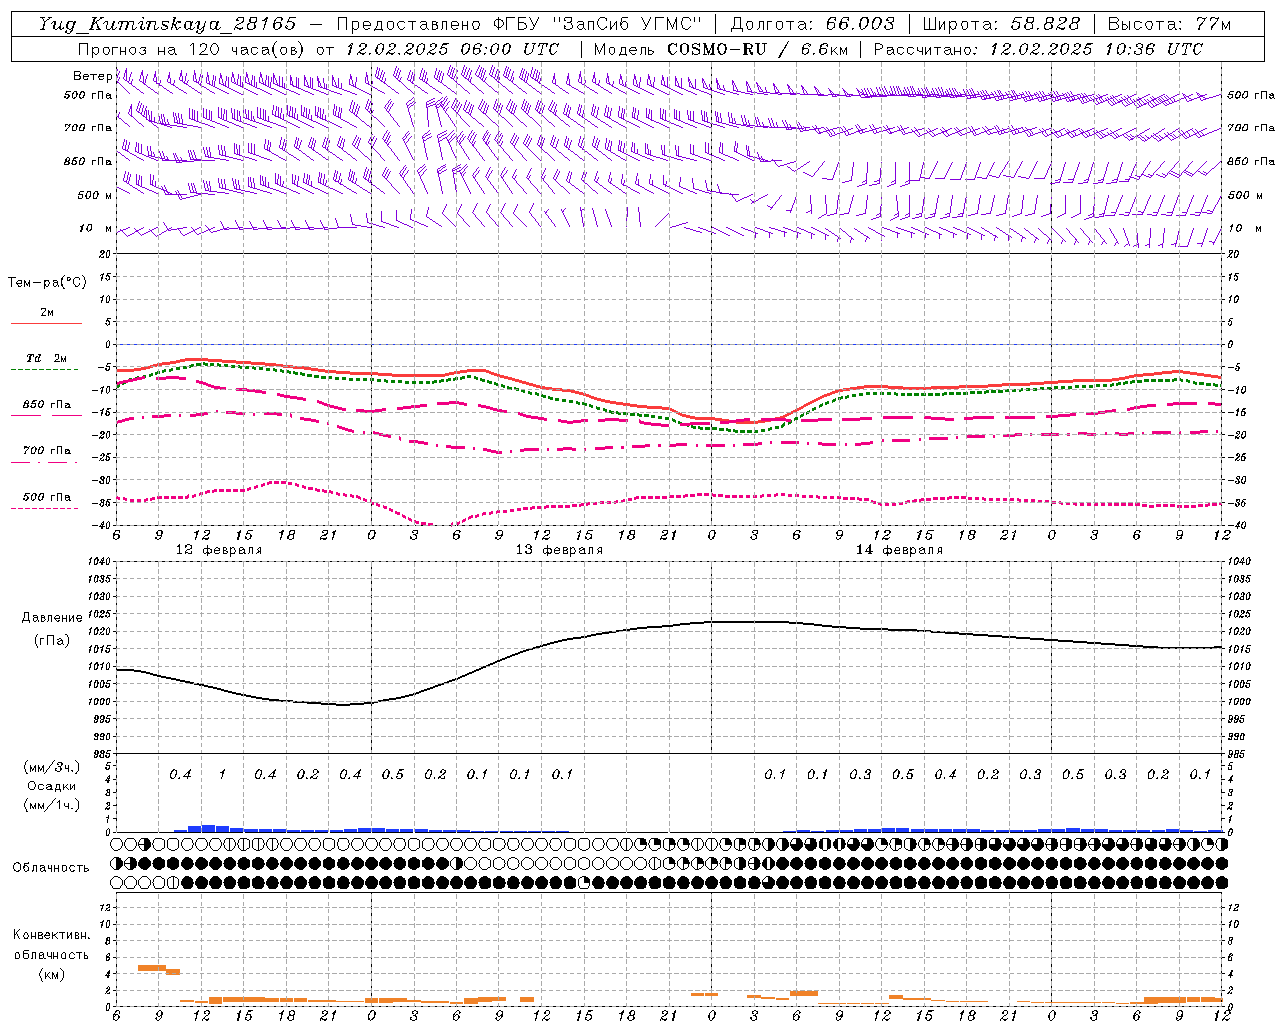Click the 12 февраля date label
The image size is (1280, 1024).
219,550
